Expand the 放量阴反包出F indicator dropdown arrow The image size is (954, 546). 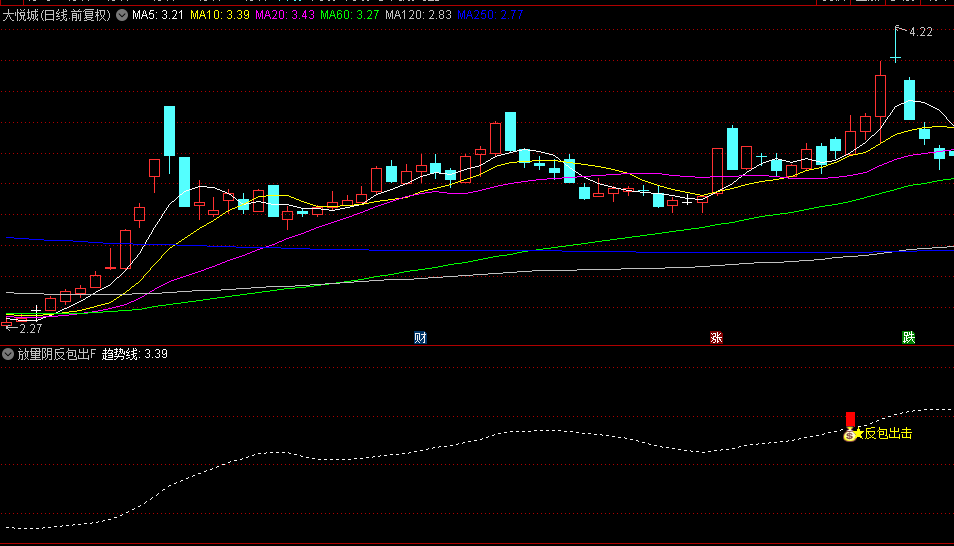pos(8,354)
